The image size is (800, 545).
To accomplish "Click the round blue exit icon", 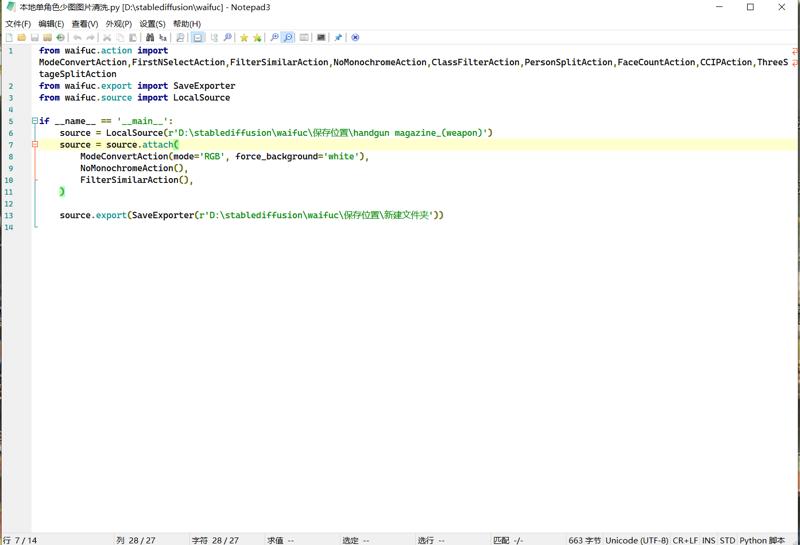I will 356,37.
